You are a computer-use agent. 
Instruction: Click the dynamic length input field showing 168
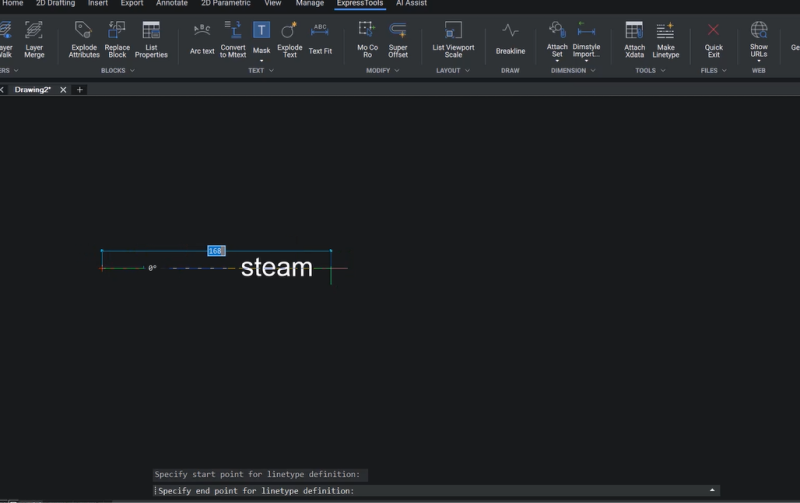pos(216,251)
